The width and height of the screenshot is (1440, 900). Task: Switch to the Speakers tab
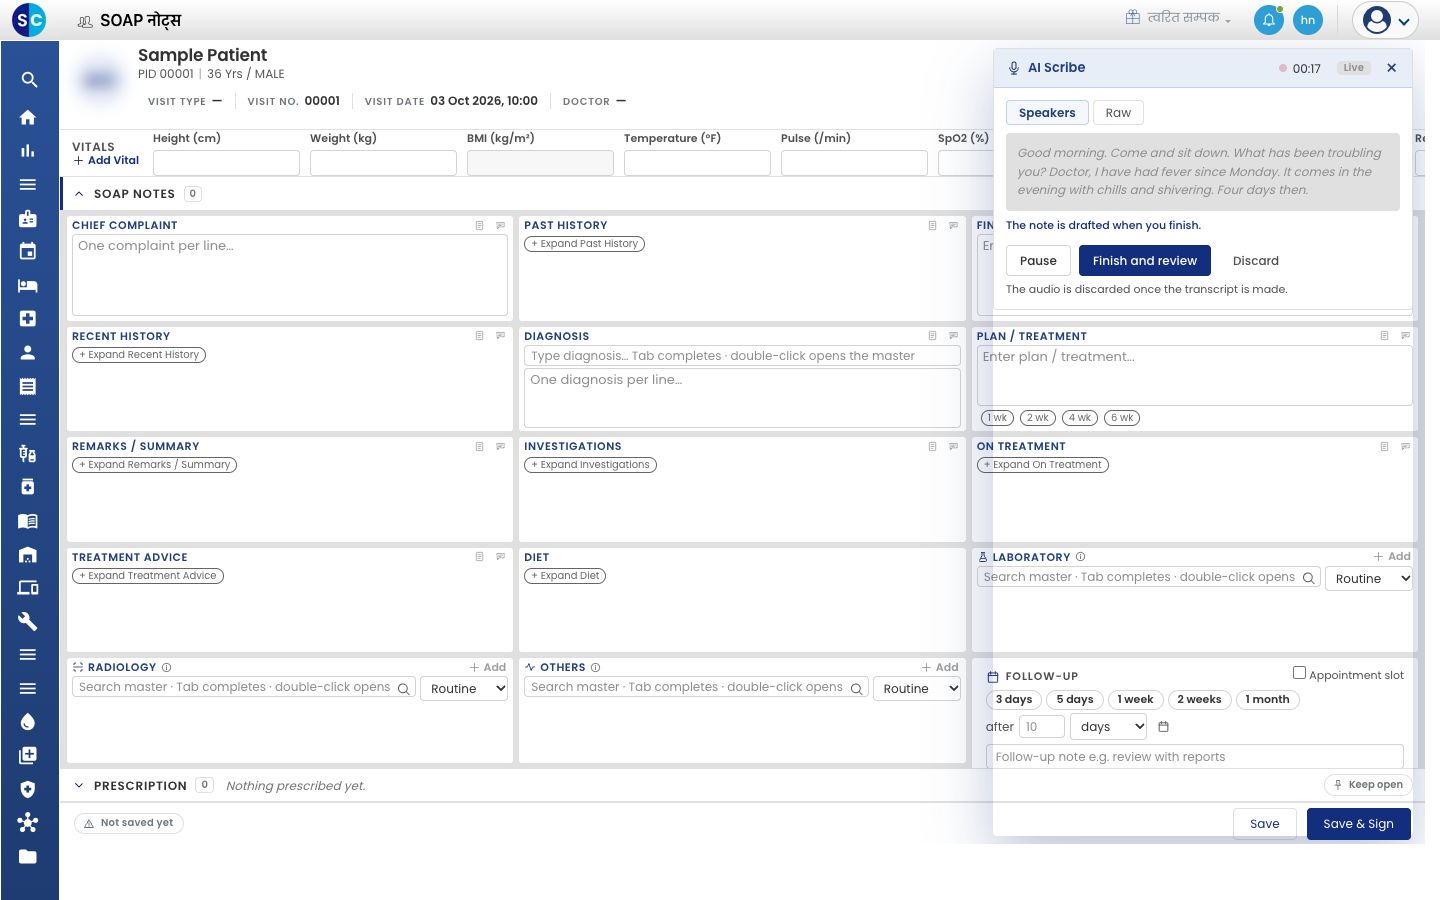coord(1047,113)
